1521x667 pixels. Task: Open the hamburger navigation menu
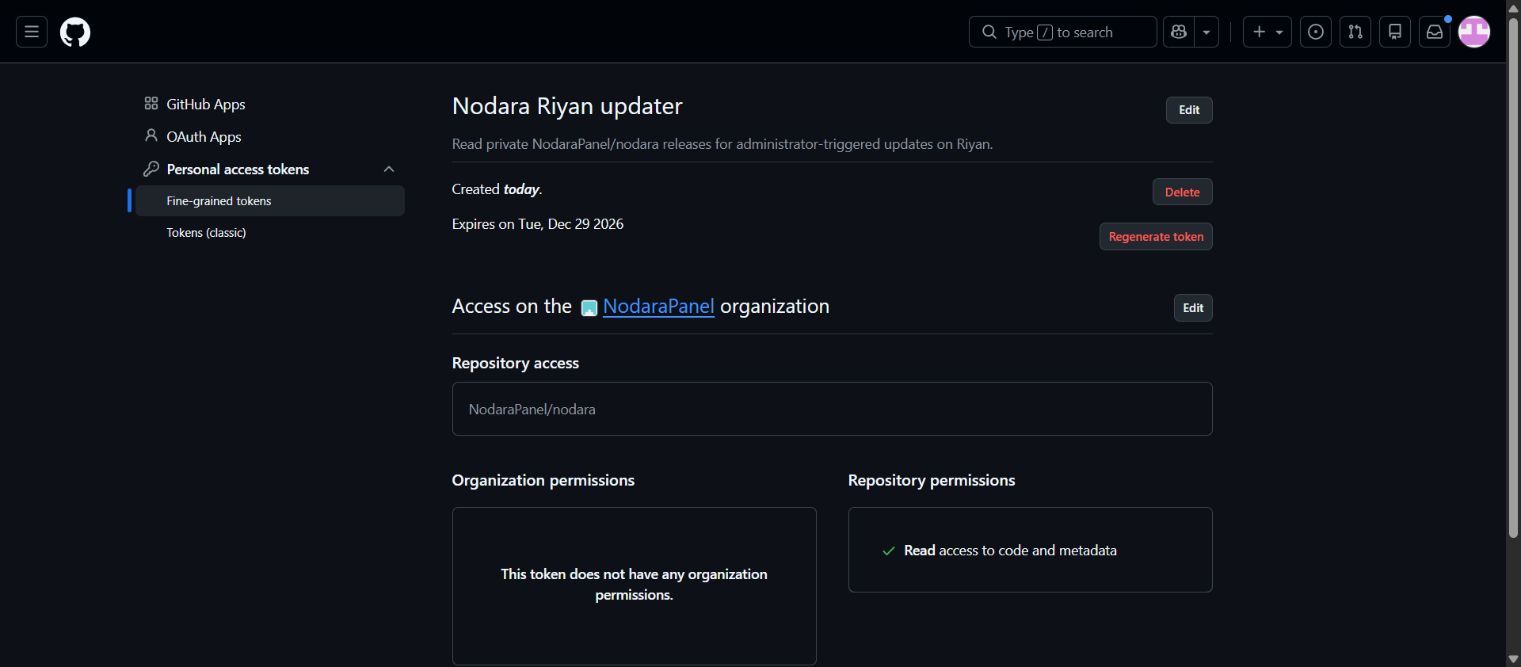31,32
